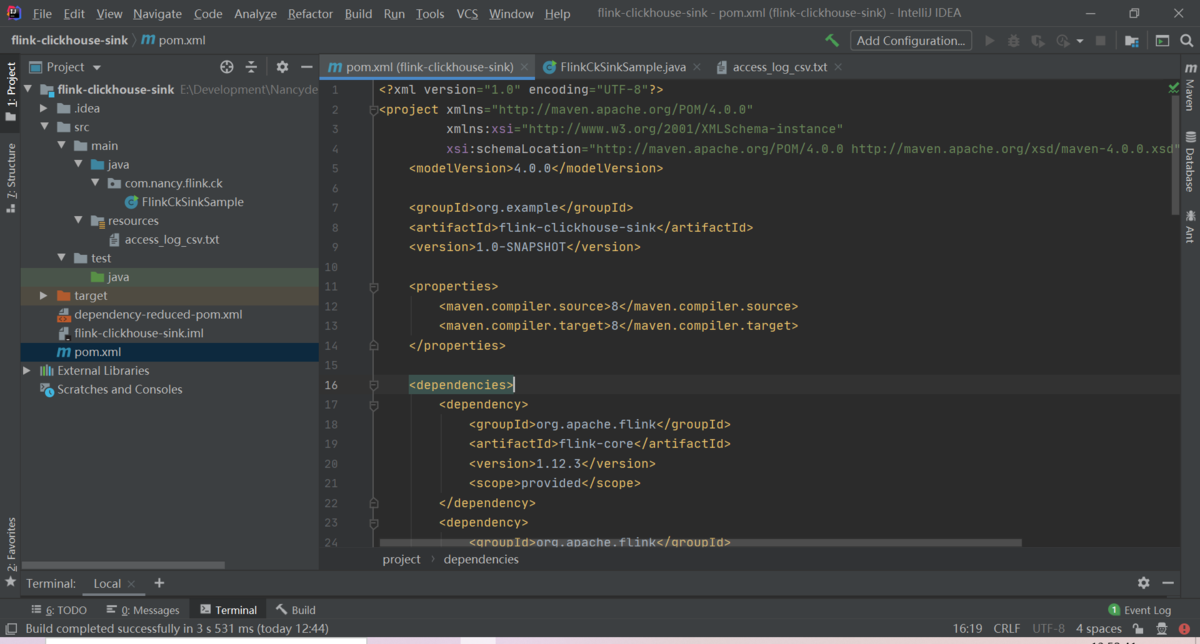The height and width of the screenshot is (644, 1200).
Task: Open the Event Log tool window
Action: click(1139, 610)
